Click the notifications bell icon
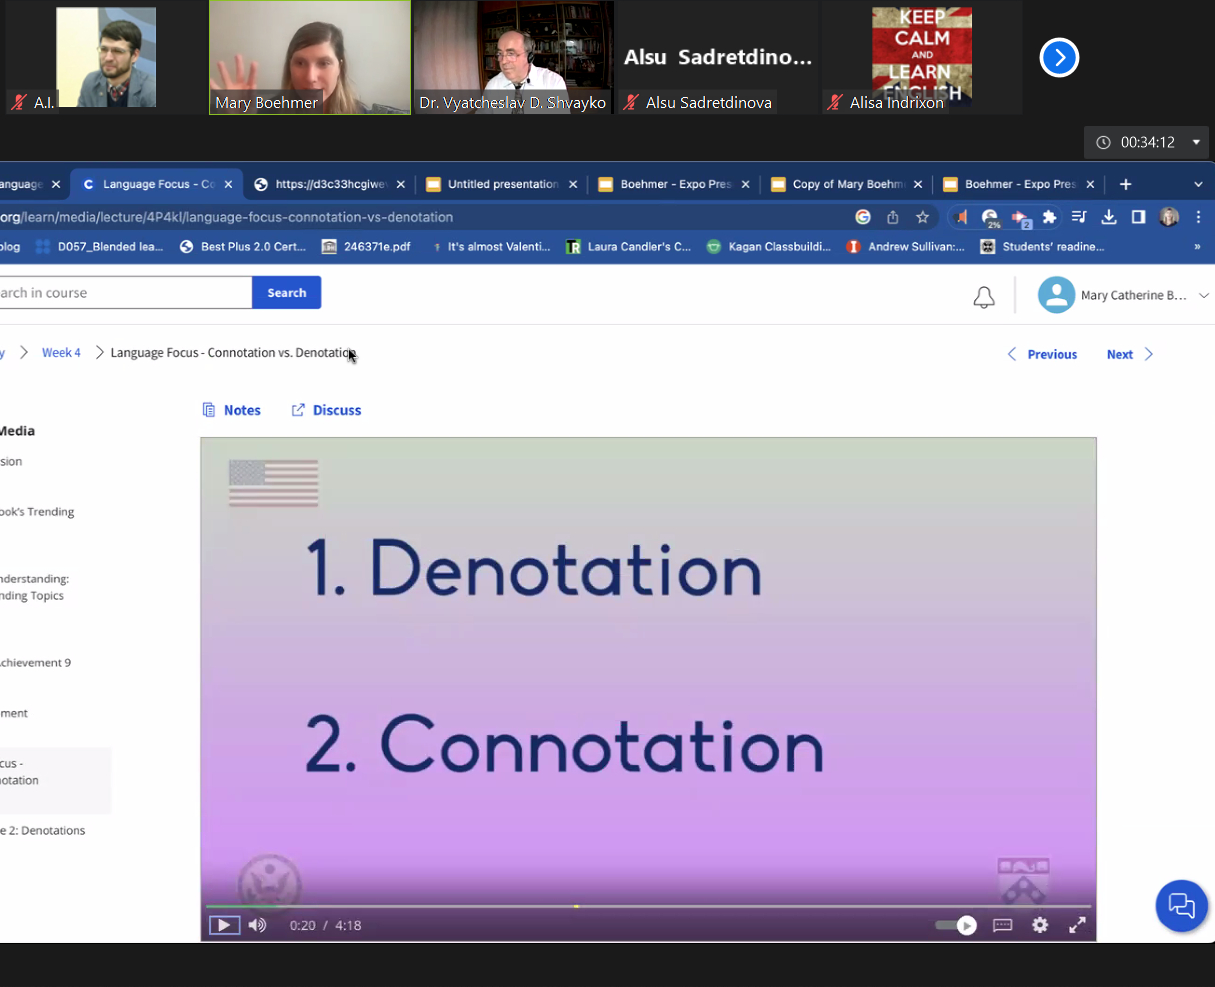This screenshot has height=987, width=1215. (984, 297)
